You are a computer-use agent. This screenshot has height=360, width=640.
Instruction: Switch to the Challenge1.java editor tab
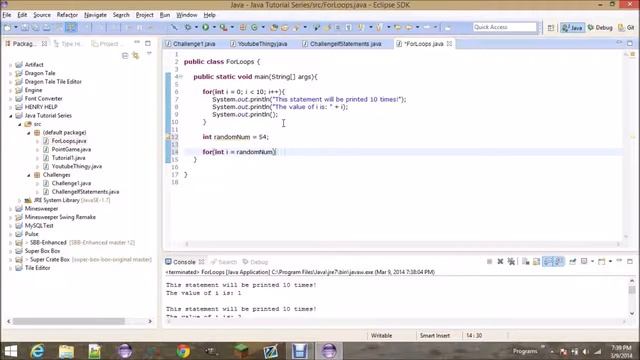click(190, 44)
